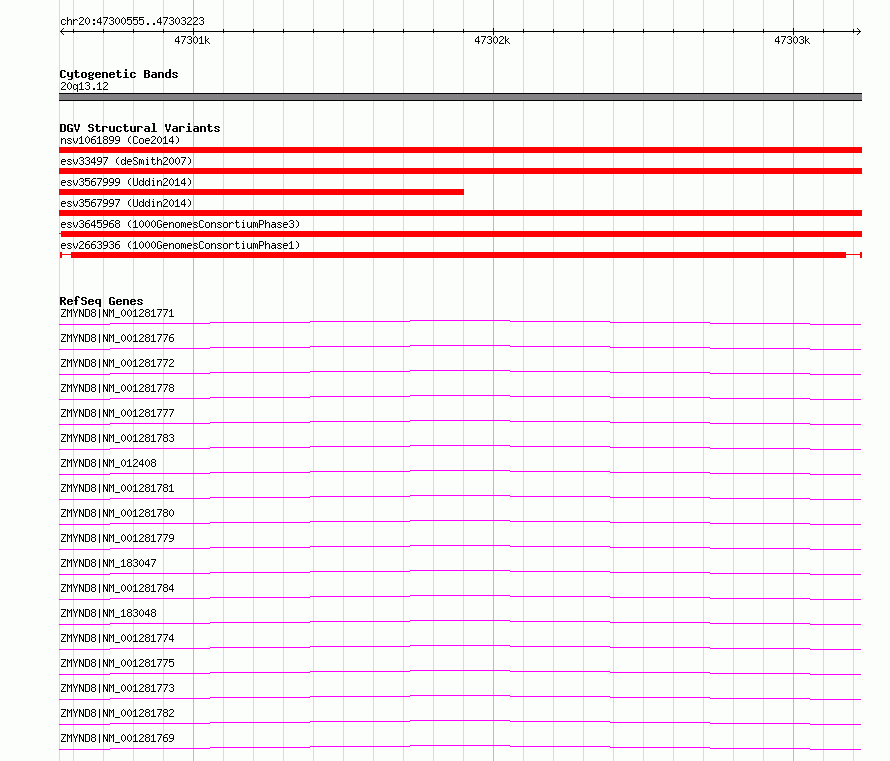This screenshot has height=761, width=890.
Task: Click the red bar under esv3567997
Action: coord(460,213)
